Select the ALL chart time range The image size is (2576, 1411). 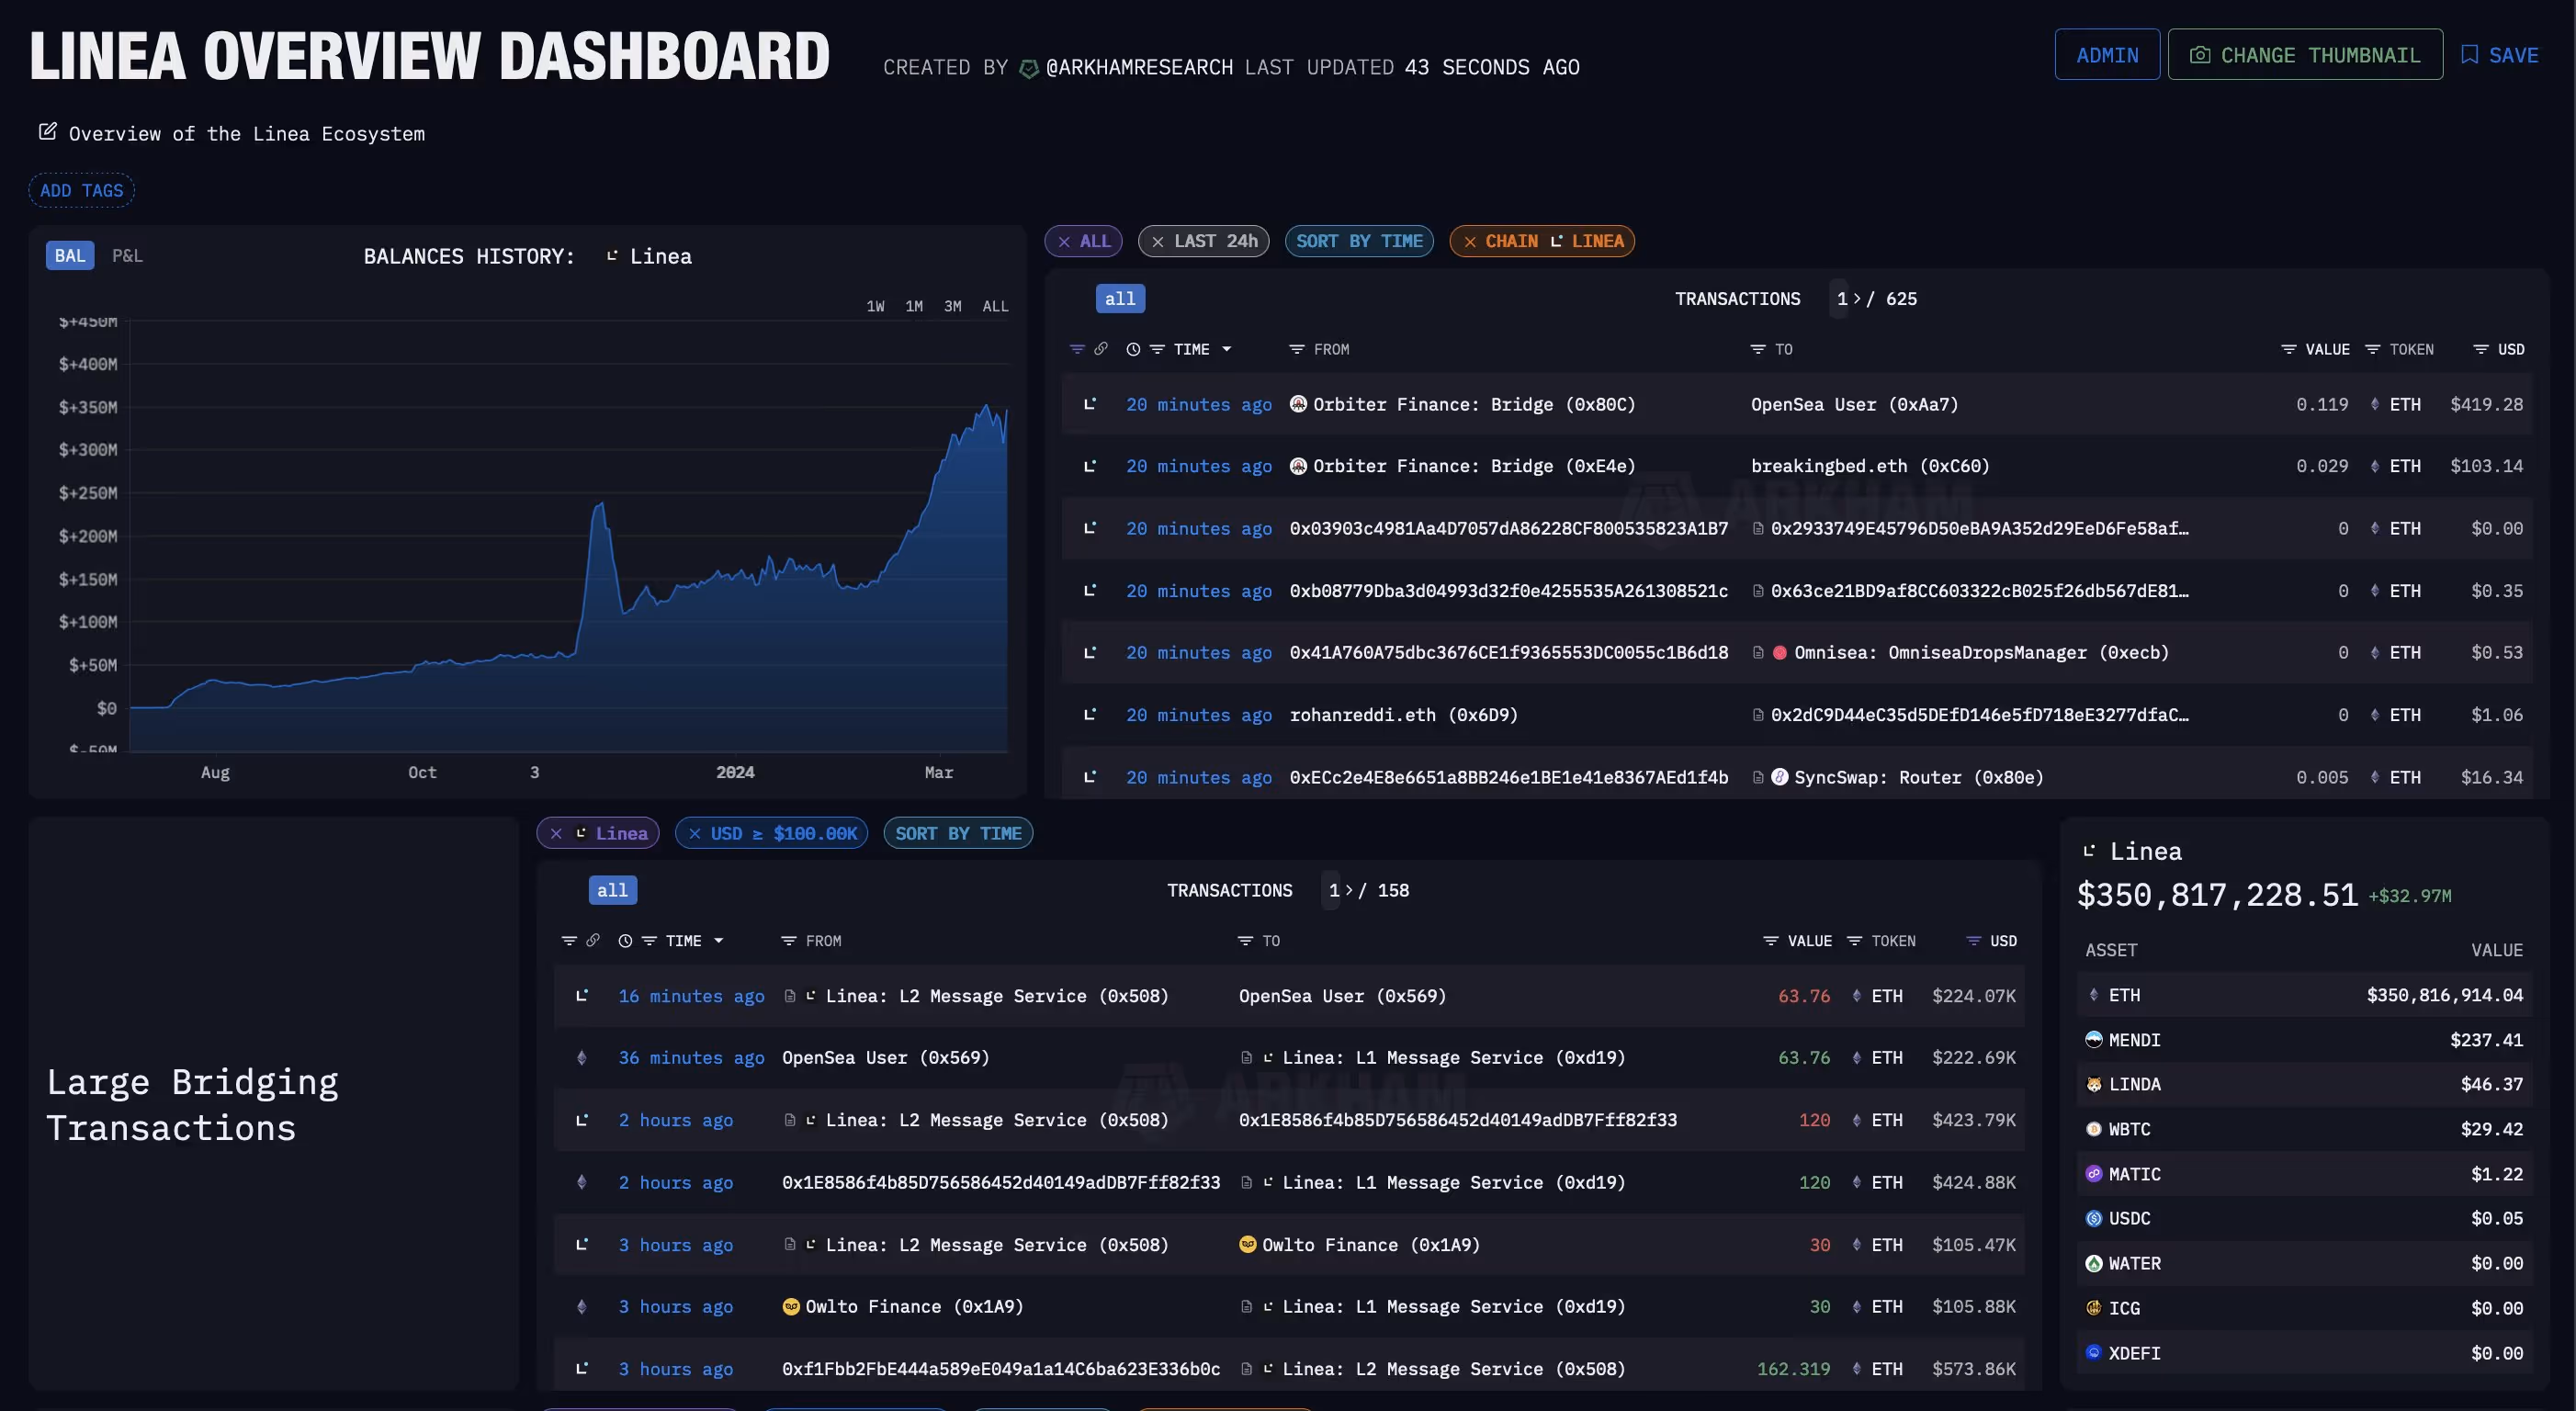(x=995, y=306)
